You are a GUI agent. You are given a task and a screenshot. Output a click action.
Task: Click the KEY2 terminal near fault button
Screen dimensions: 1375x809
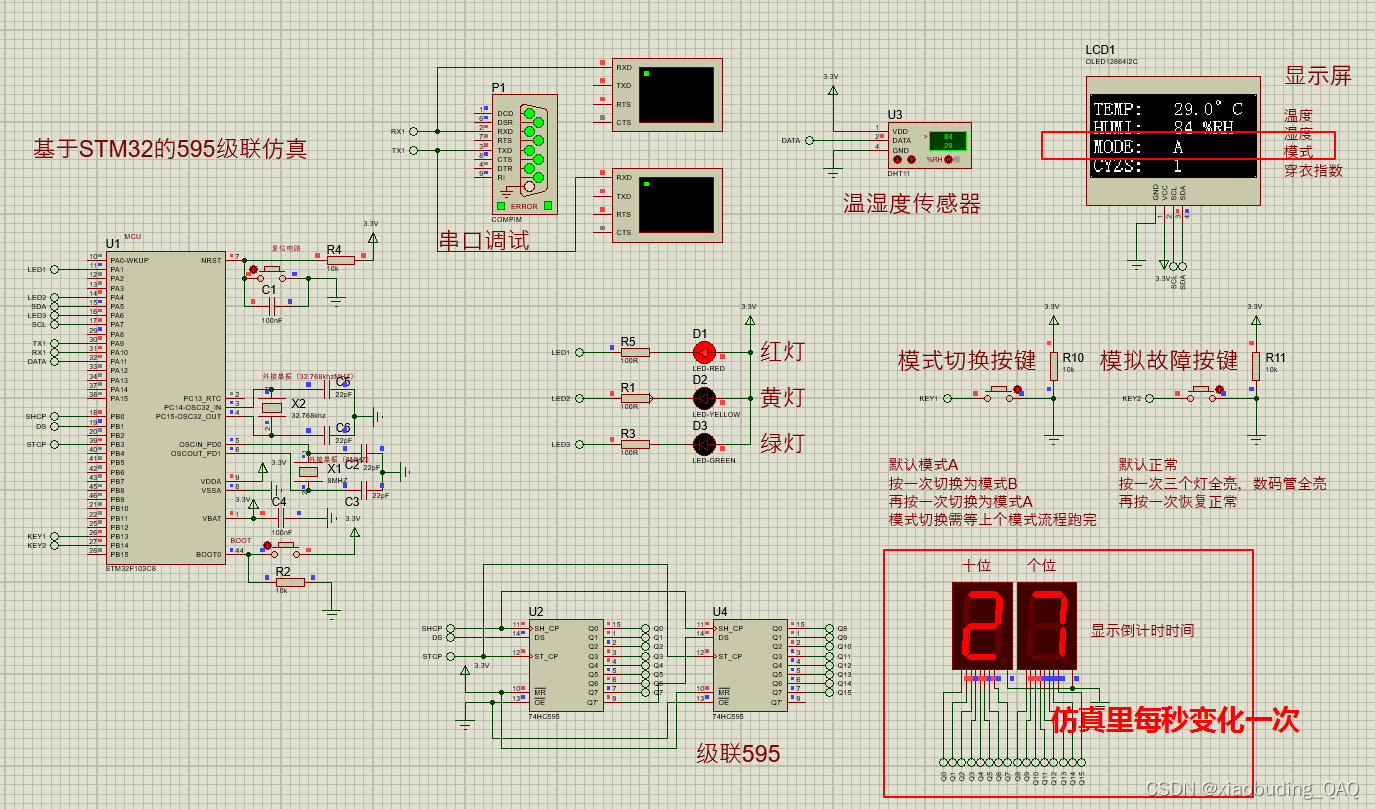tap(1151, 398)
